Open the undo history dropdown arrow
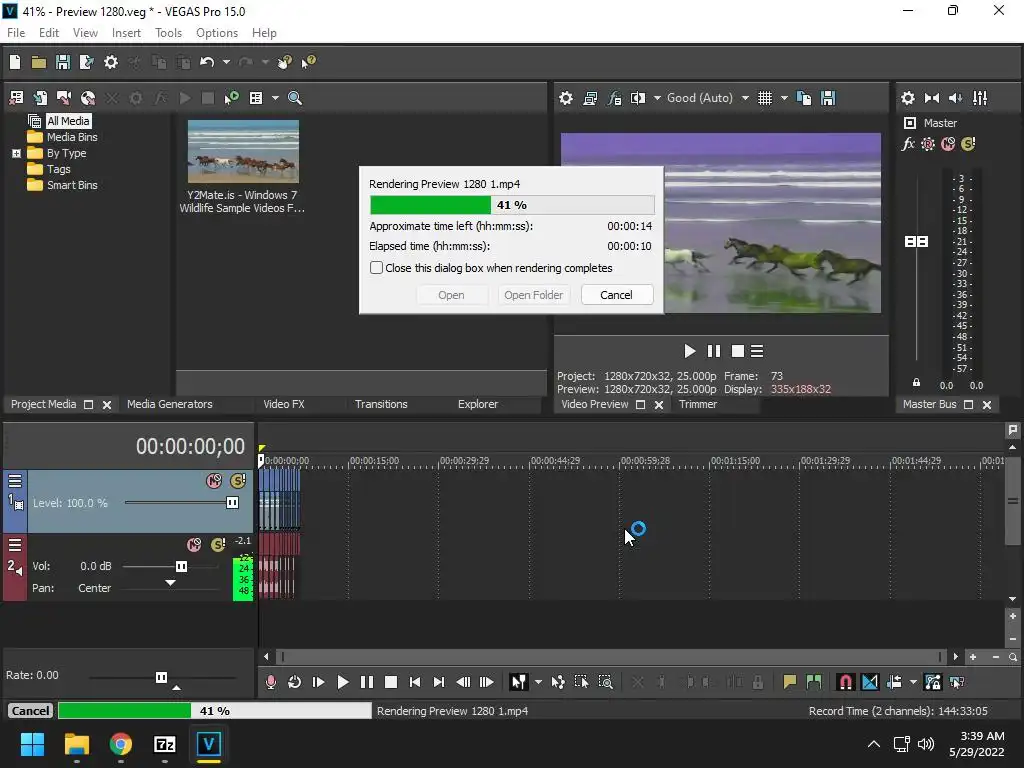Image resolution: width=1024 pixels, height=768 pixels. click(x=226, y=62)
